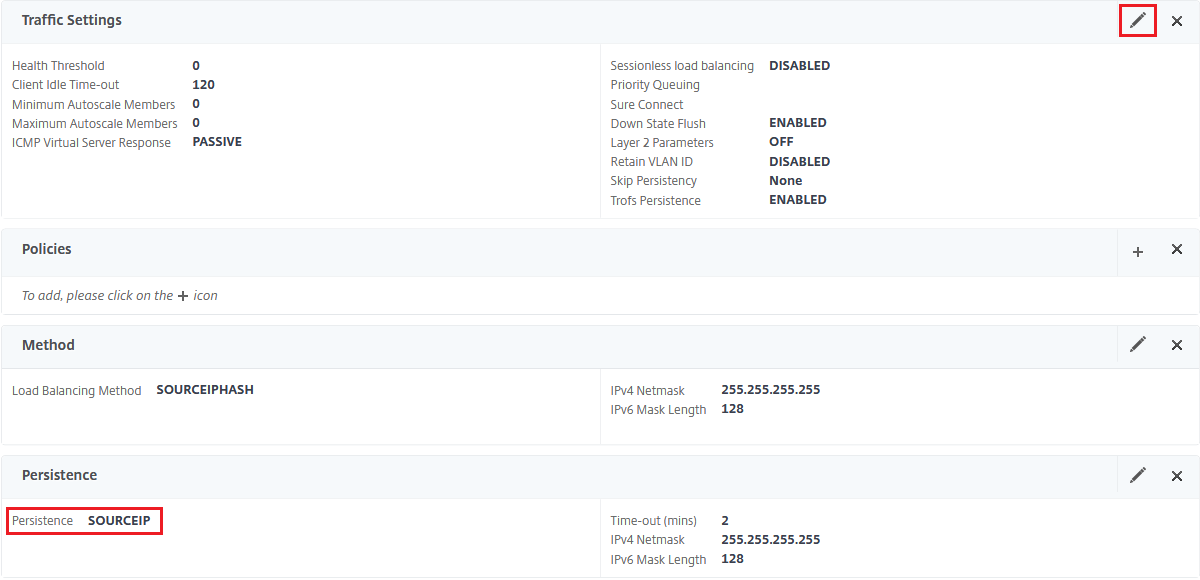Edit the Method section via pencil icon

coord(1138,344)
